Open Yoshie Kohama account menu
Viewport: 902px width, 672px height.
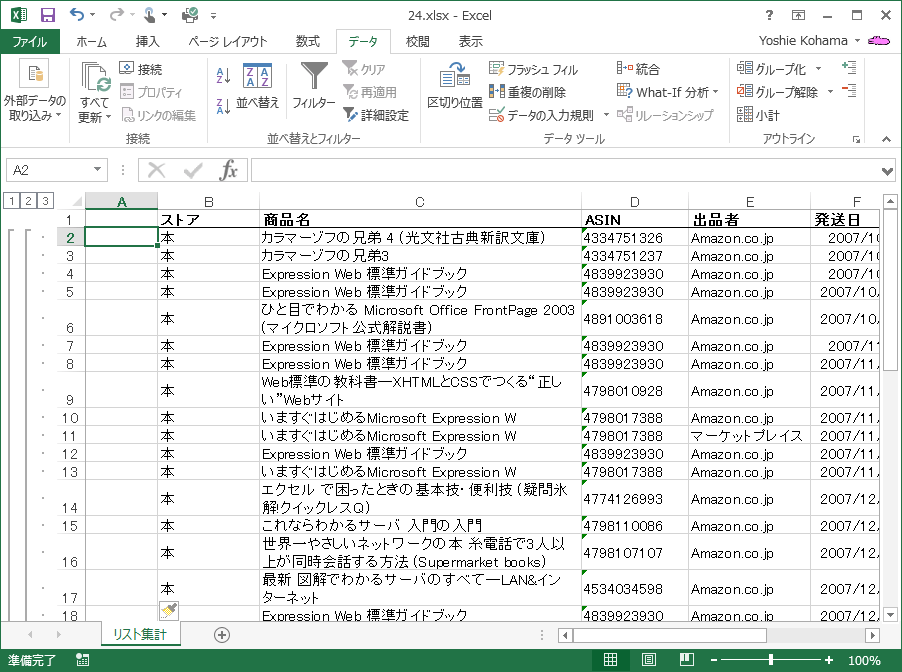tap(809, 41)
